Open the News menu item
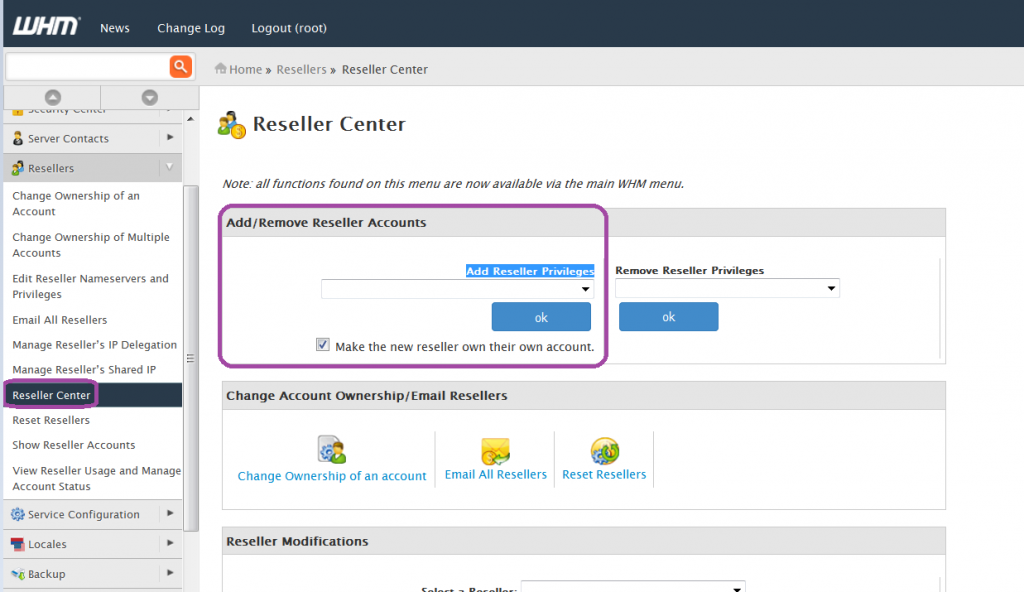The image size is (1024, 592). point(114,28)
